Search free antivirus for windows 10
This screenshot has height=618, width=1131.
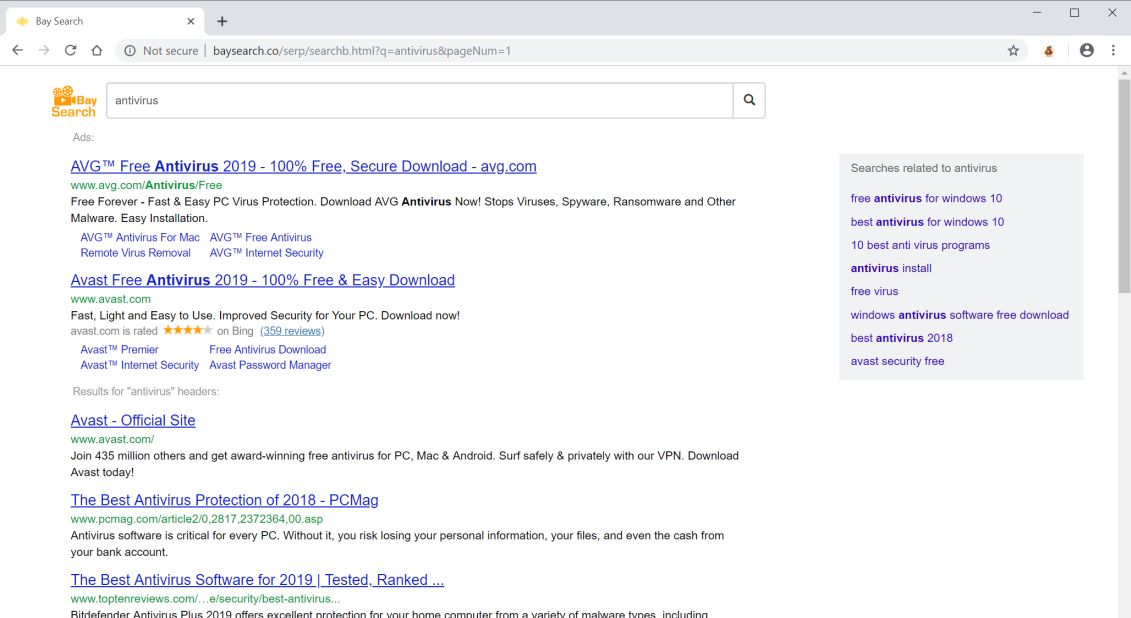(926, 198)
